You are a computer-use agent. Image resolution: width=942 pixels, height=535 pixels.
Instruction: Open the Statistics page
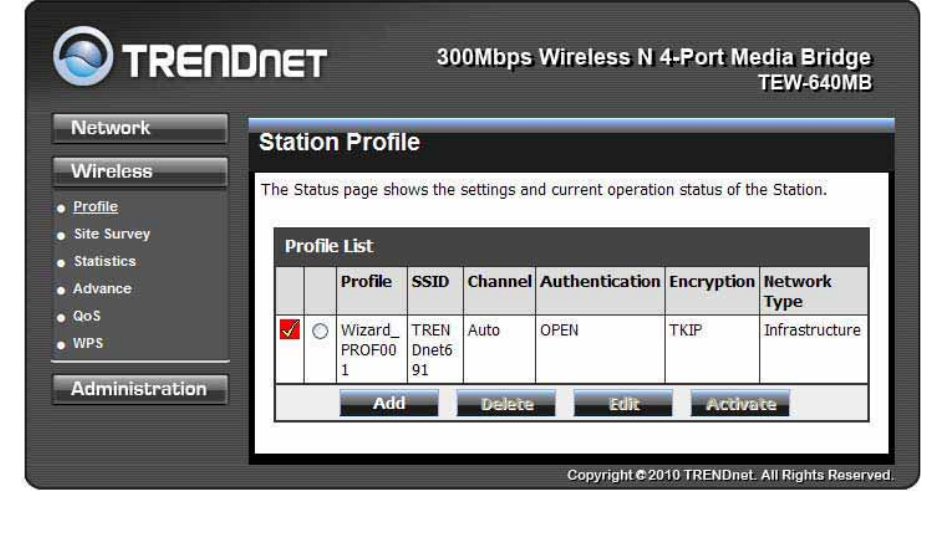[x=104, y=261]
